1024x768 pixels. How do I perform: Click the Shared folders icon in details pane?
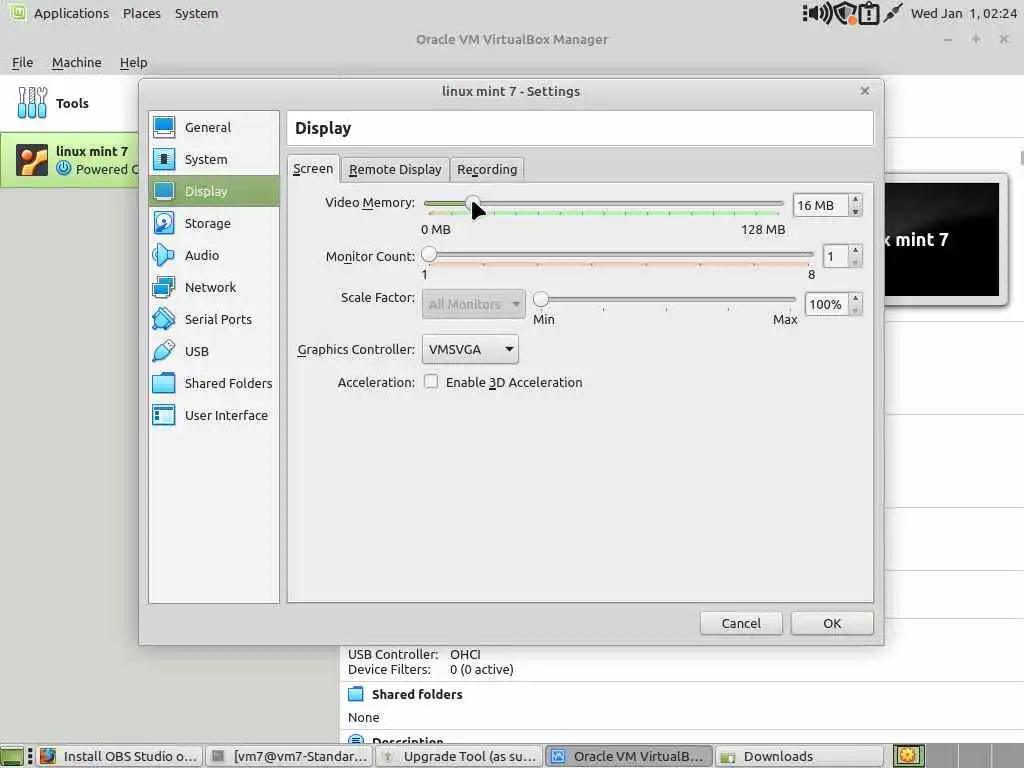click(356, 694)
